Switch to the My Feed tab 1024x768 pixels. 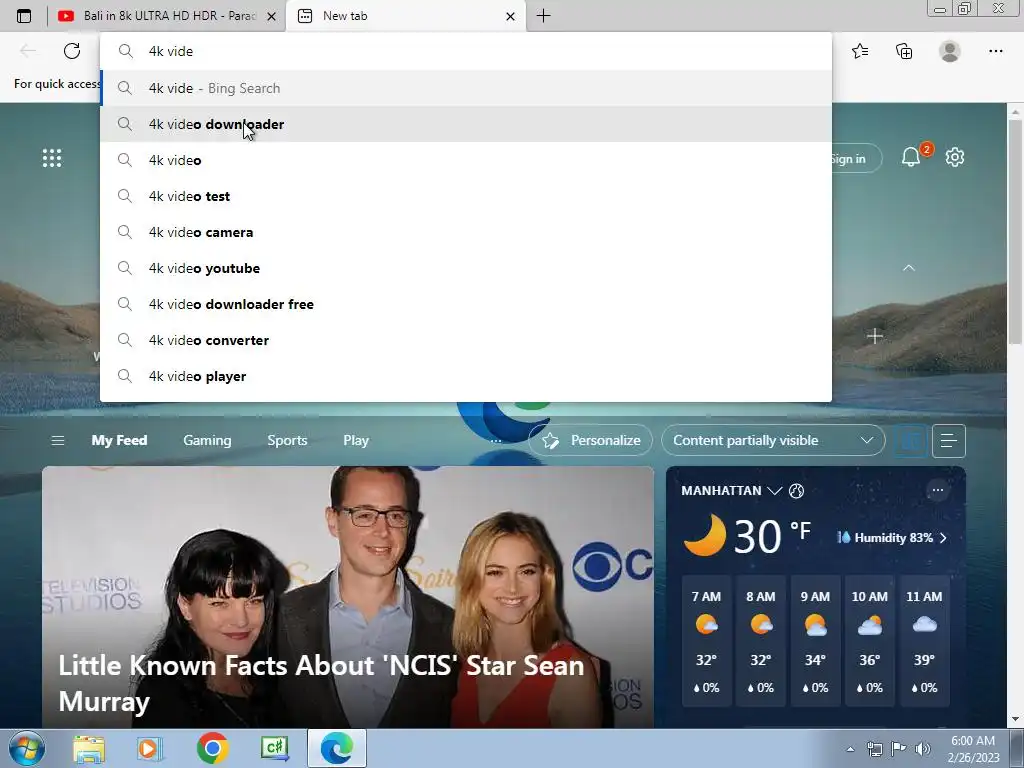[x=120, y=440]
